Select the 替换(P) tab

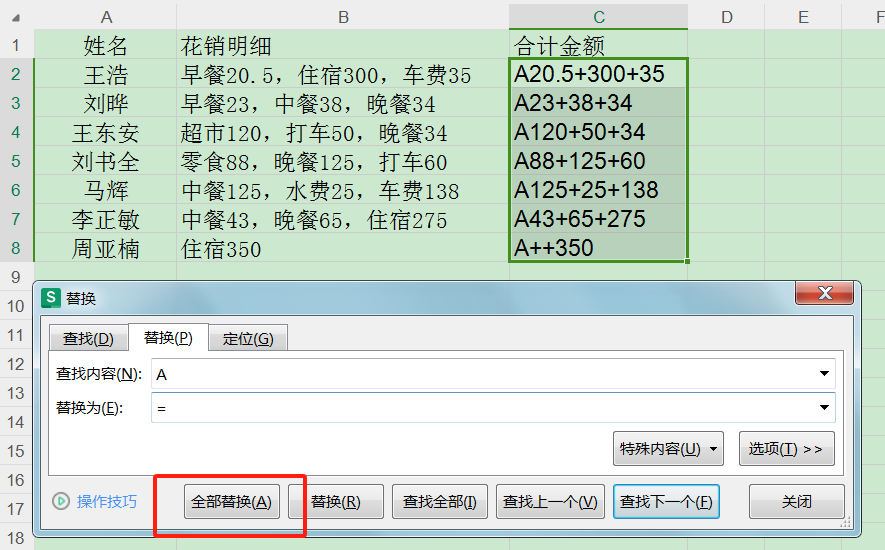[x=168, y=337]
